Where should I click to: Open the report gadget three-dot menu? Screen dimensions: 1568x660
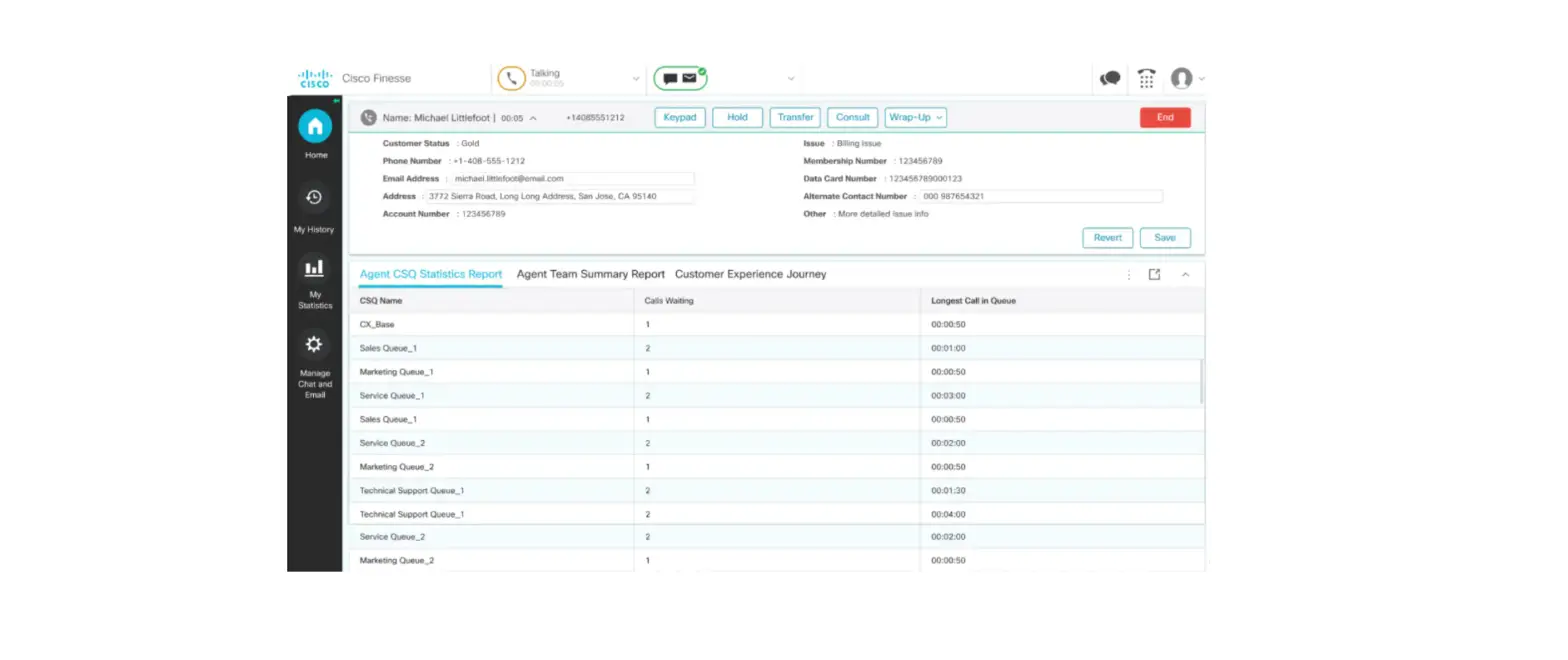point(1129,274)
